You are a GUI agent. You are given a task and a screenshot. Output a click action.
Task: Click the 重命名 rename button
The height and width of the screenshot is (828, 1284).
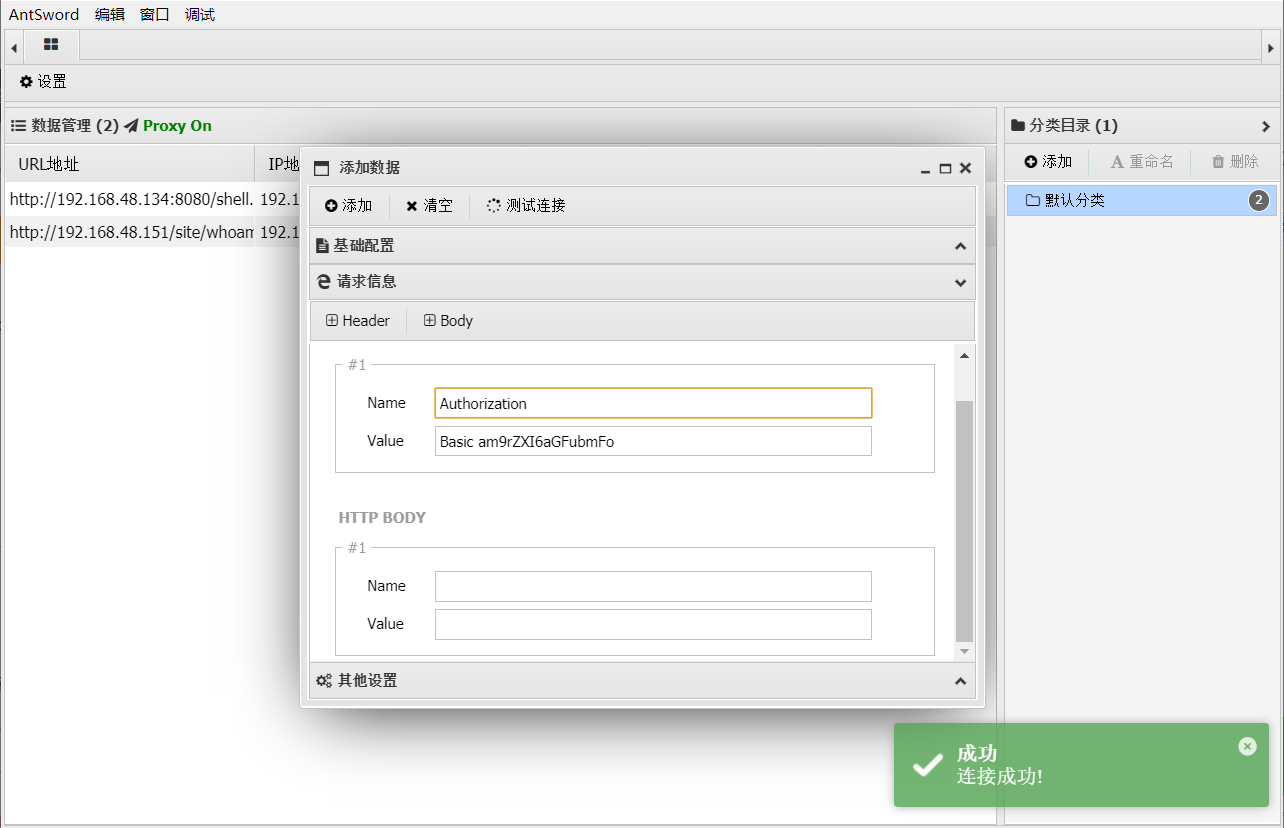pyautogui.click(x=1141, y=162)
